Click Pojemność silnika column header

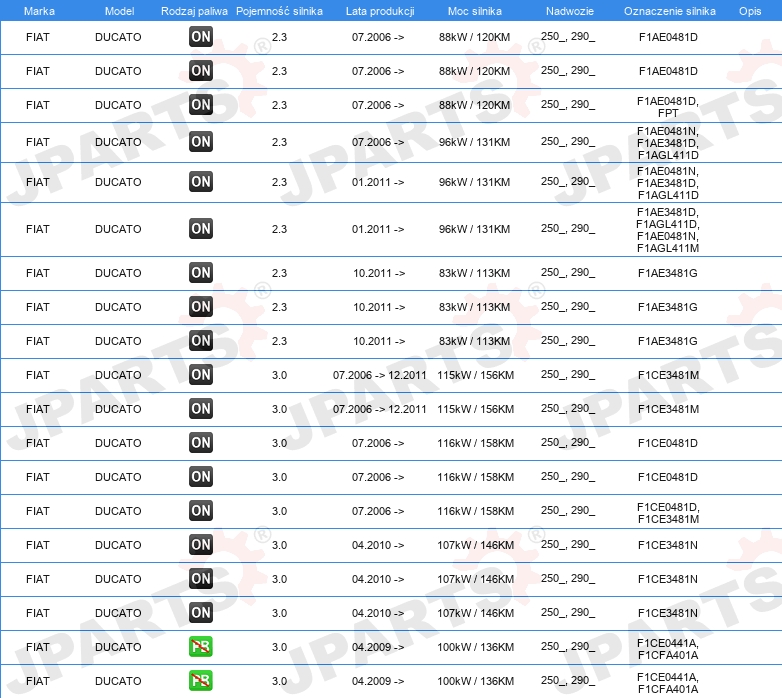click(279, 11)
